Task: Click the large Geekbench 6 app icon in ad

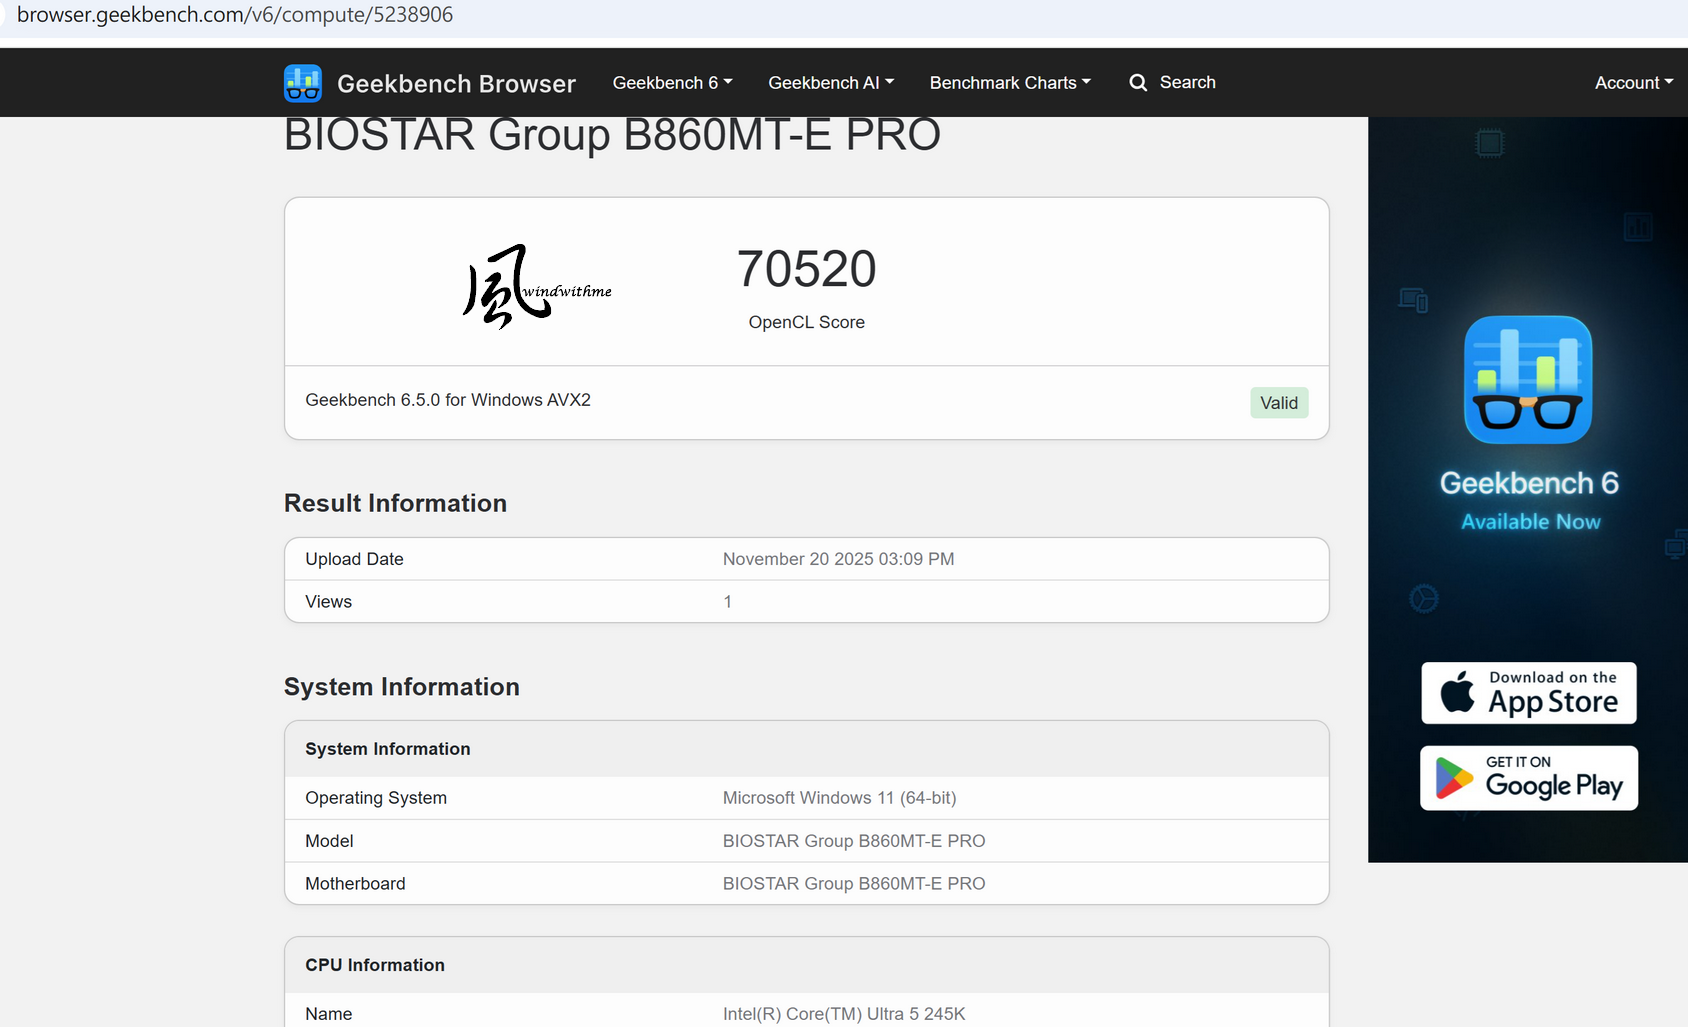Action: pyautogui.click(x=1528, y=380)
